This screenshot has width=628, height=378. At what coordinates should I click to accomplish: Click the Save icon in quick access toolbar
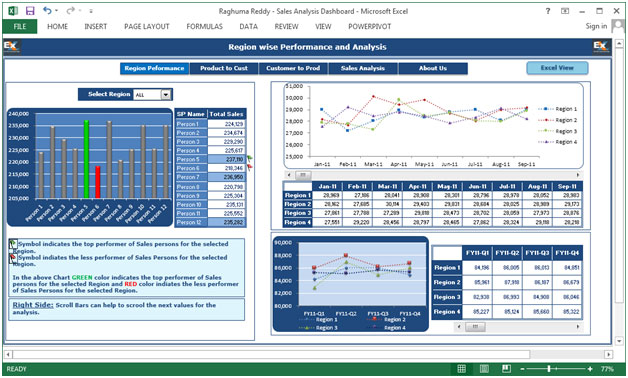[x=30, y=11]
